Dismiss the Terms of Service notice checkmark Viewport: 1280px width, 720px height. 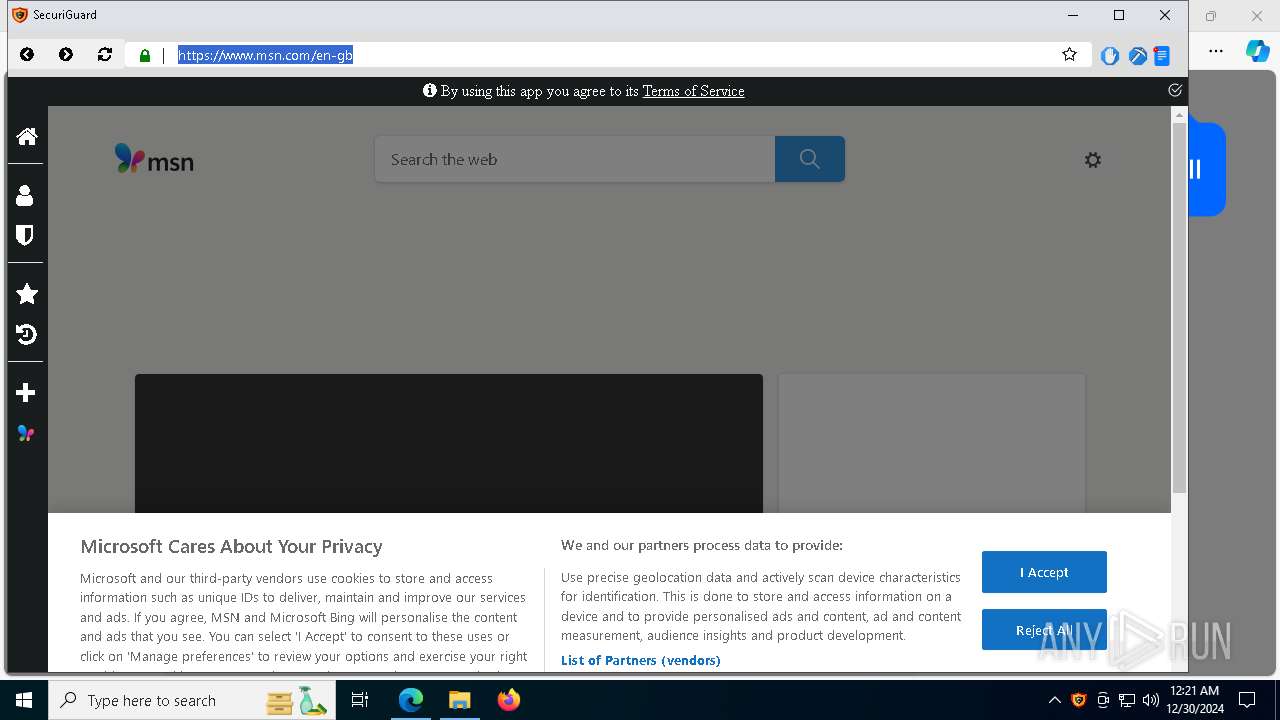1175,90
